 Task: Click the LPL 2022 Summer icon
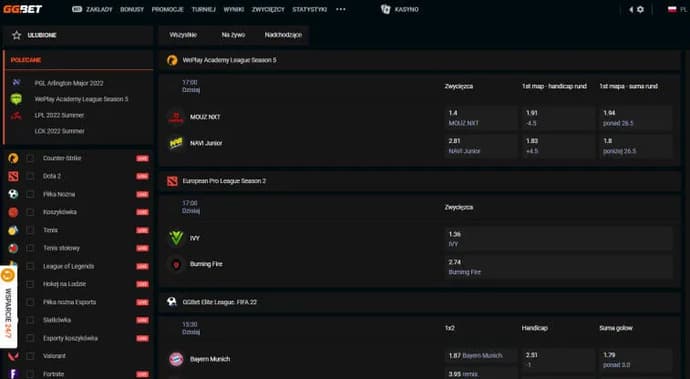coord(16,116)
